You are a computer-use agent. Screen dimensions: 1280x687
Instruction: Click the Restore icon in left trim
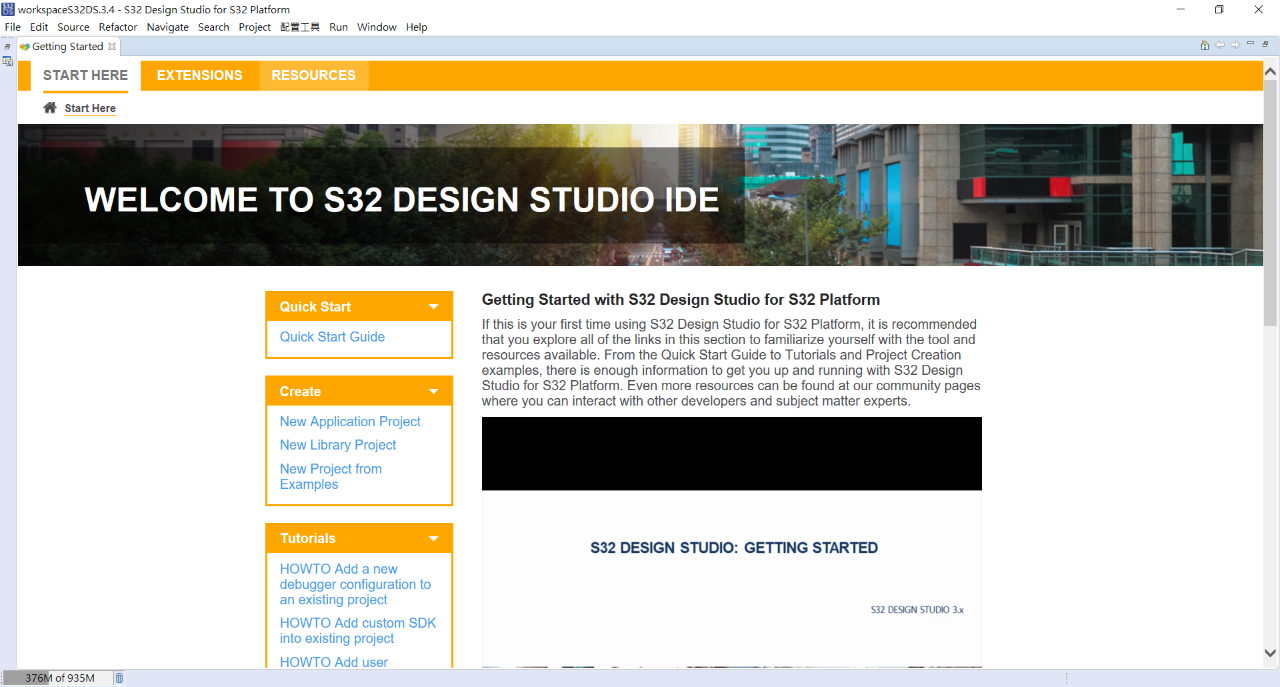coord(8,46)
